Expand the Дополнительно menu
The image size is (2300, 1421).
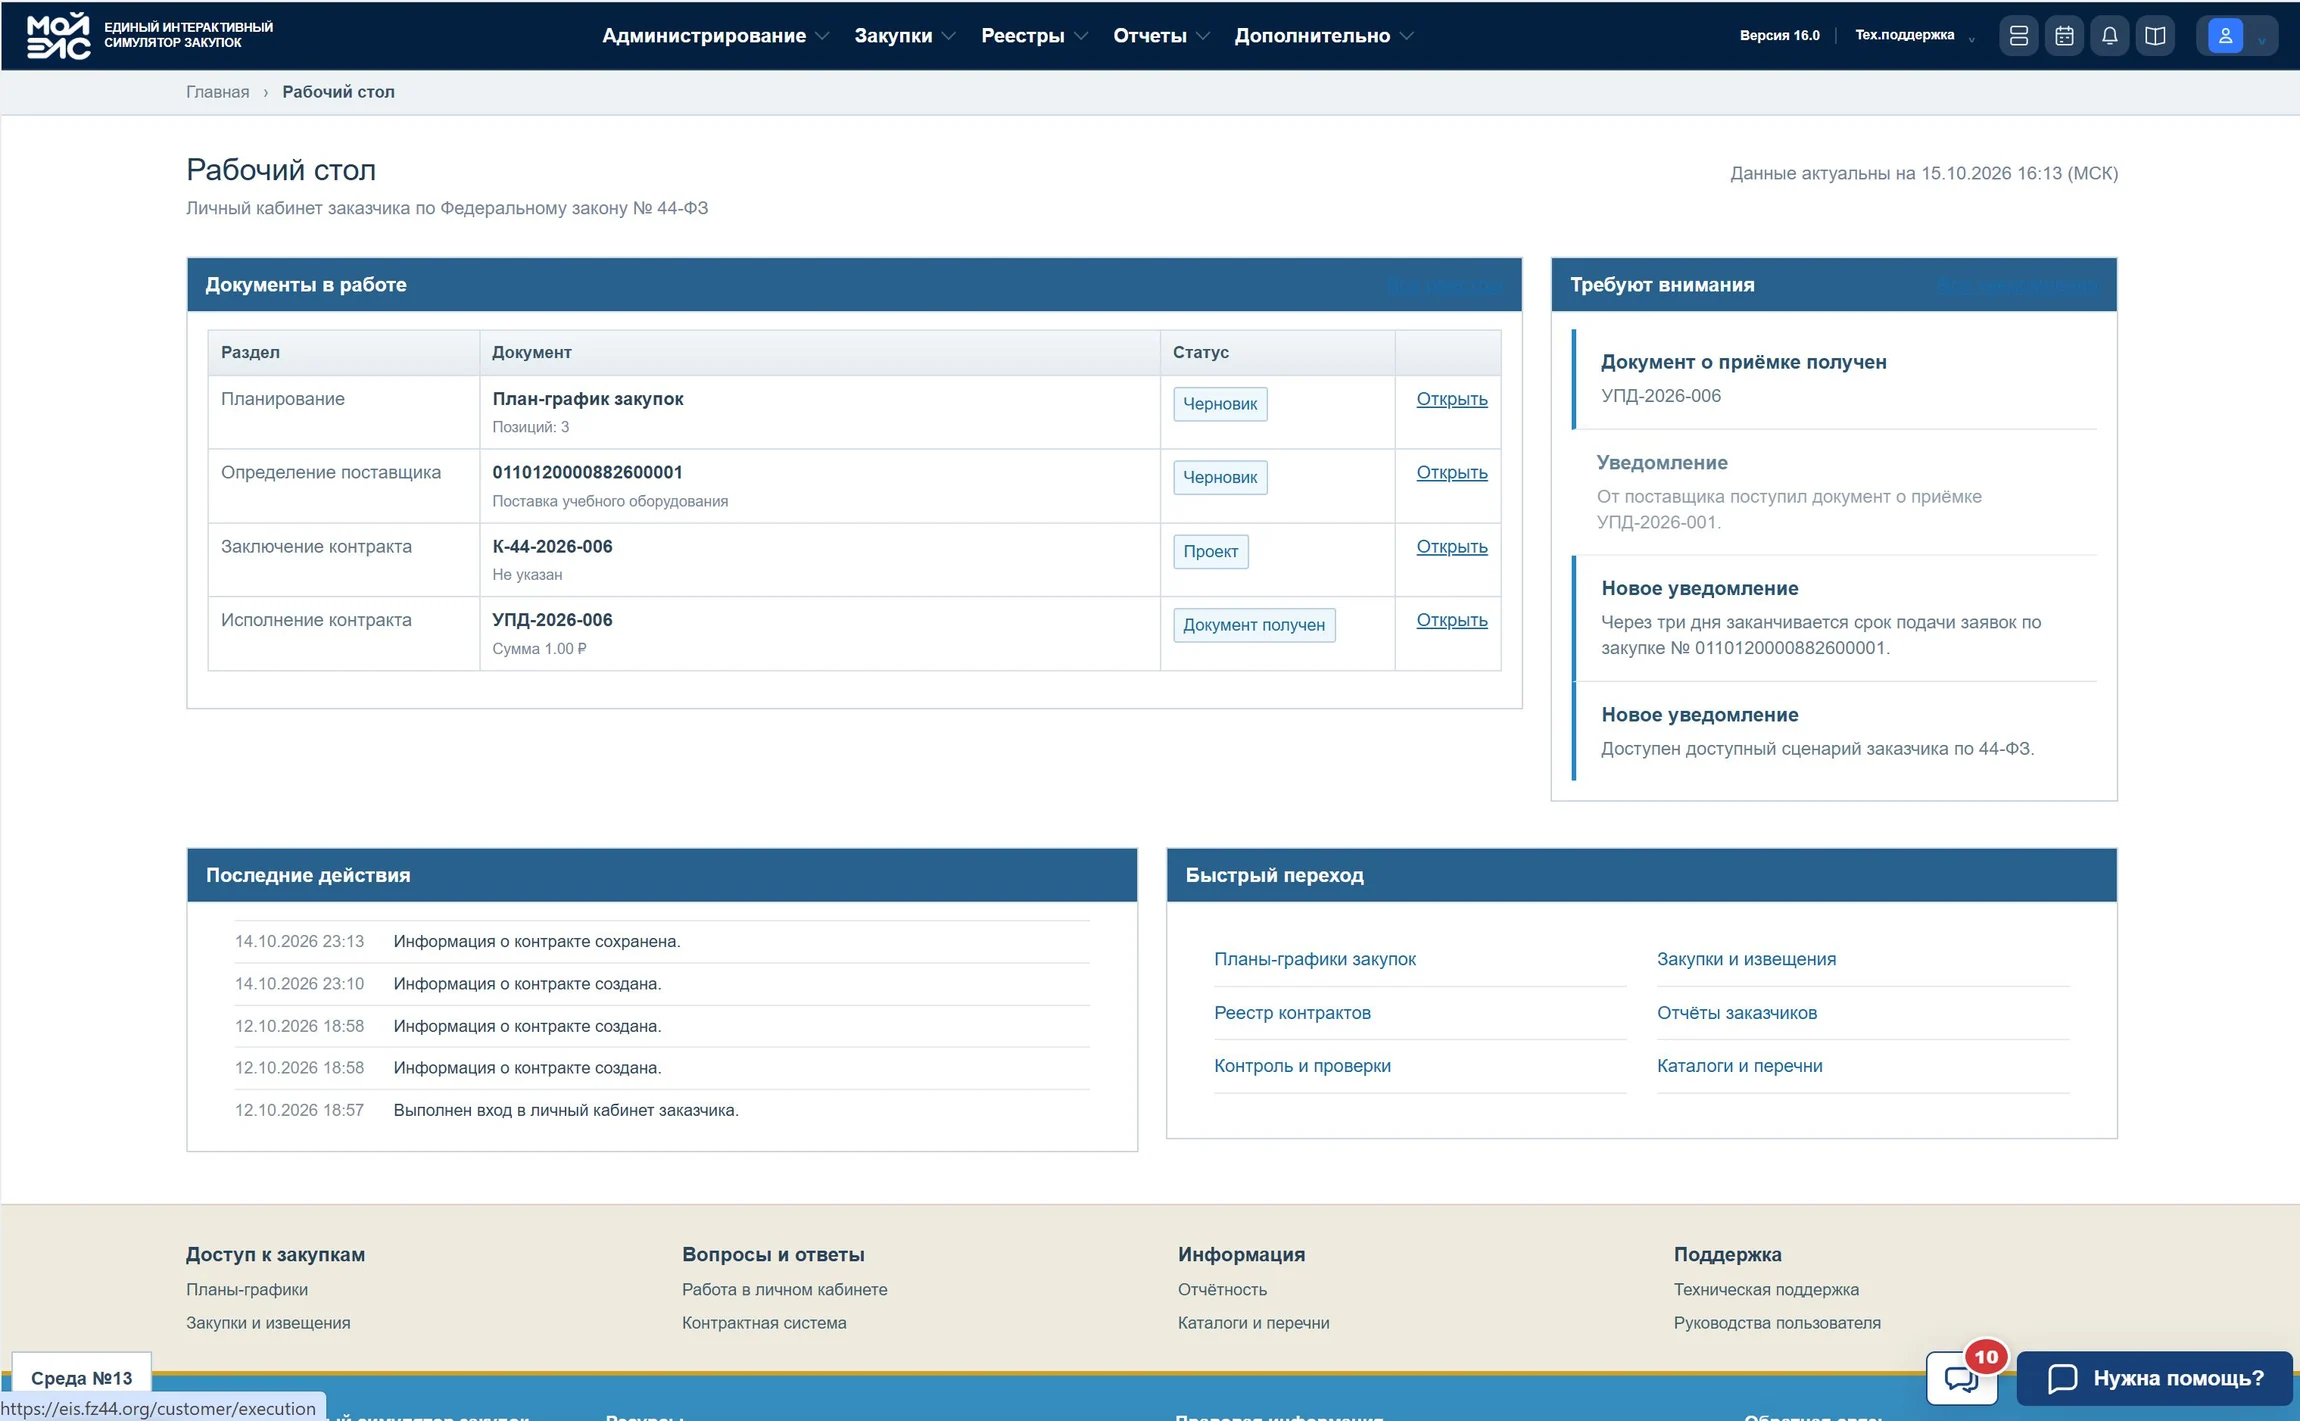1323,35
